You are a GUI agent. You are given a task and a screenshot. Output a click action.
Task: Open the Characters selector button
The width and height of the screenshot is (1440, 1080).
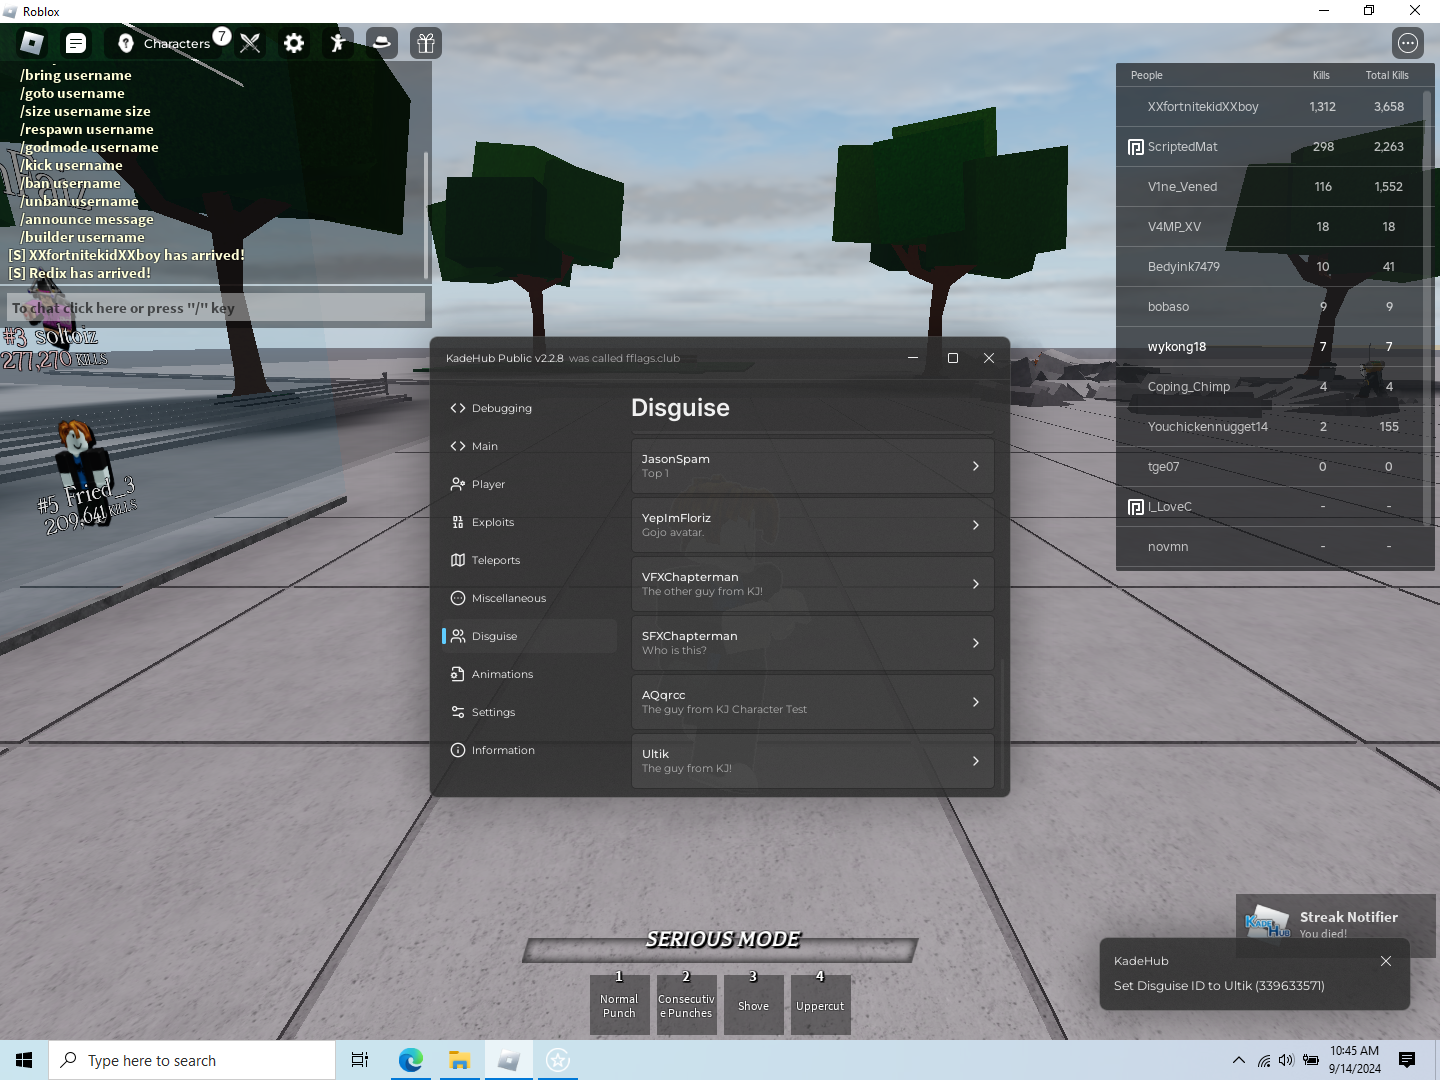point(169,43)
